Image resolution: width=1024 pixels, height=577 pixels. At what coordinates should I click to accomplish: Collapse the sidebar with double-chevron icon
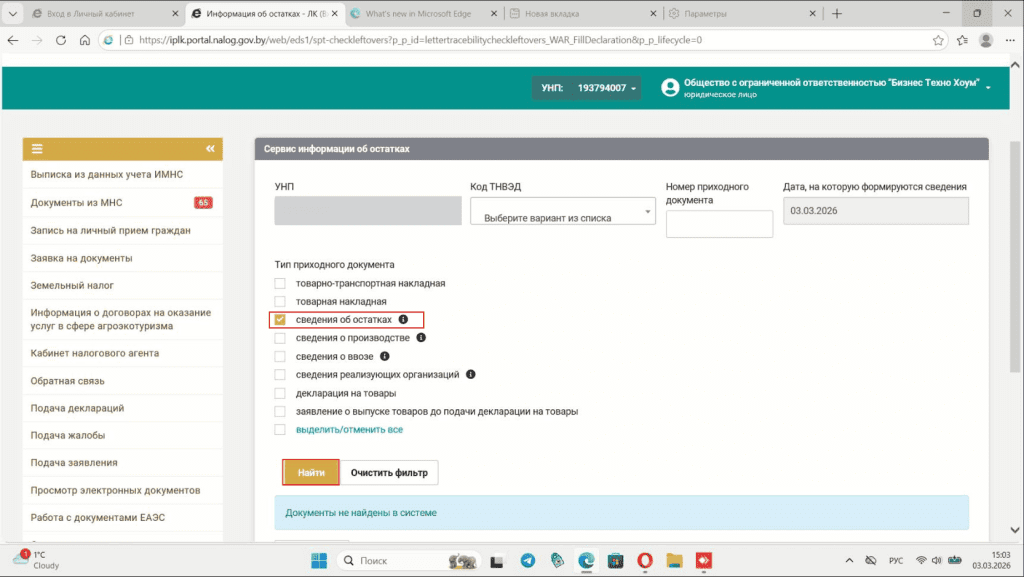click(210, 149)
